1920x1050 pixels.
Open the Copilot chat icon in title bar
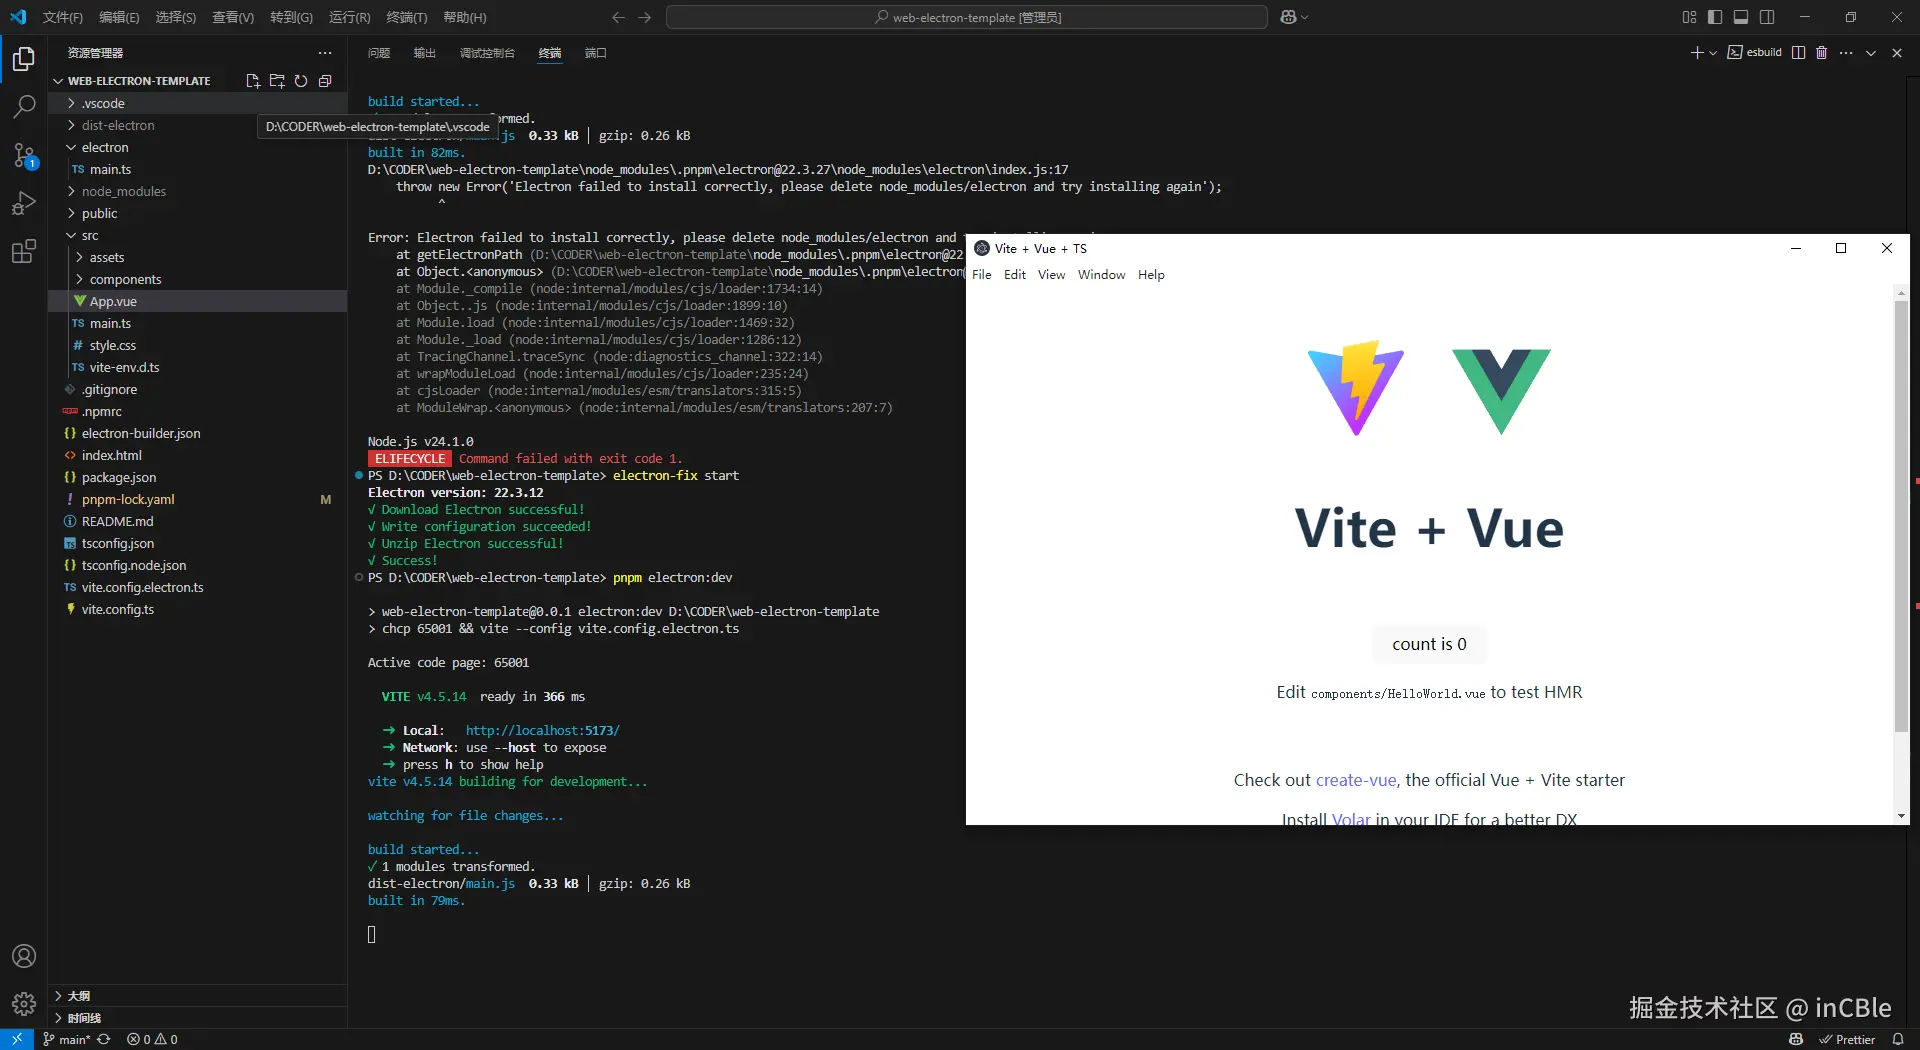click(x=1289, y=17)
